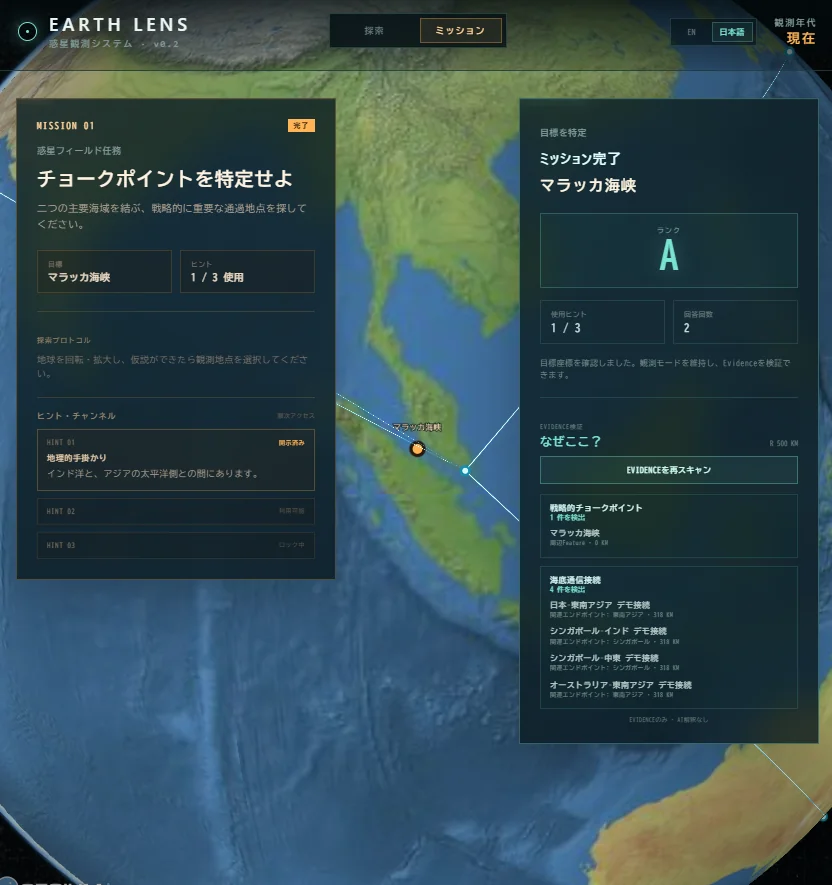The height and width of the screenshot is (885, 832).
Task: Select オーストラリア‑東南アジア デモ接続 entry
Action: coord(620,689)
